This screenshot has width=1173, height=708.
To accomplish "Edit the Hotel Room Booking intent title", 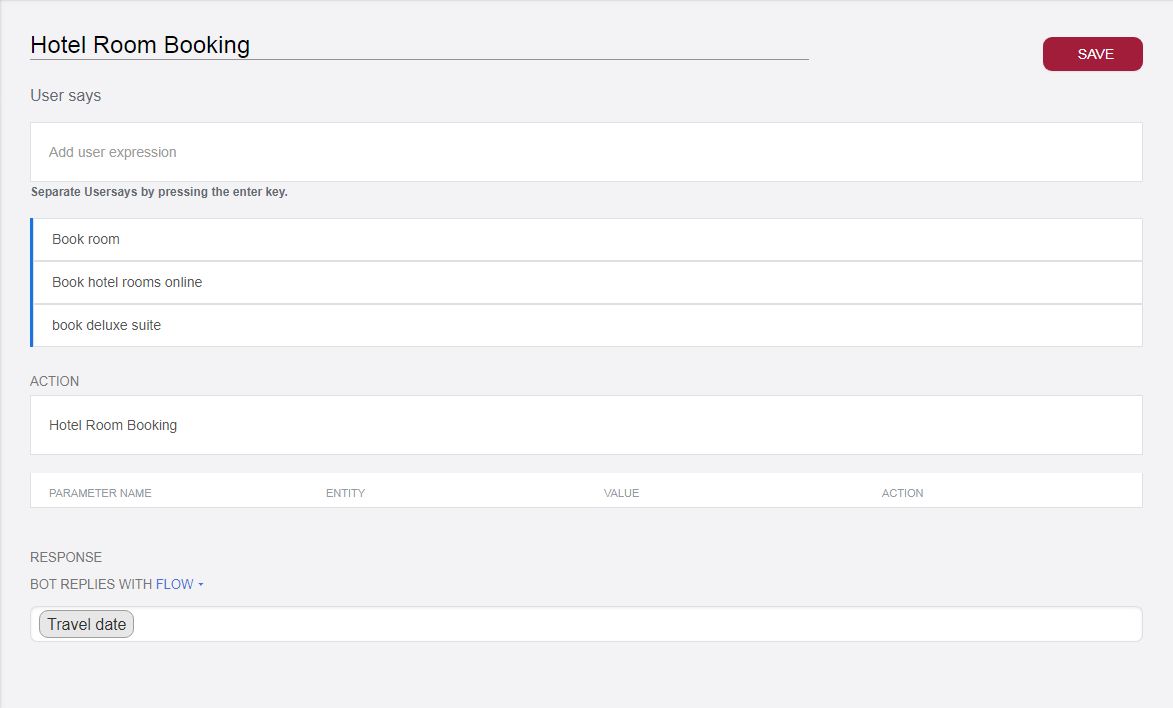I will click(x=418, y=45).
